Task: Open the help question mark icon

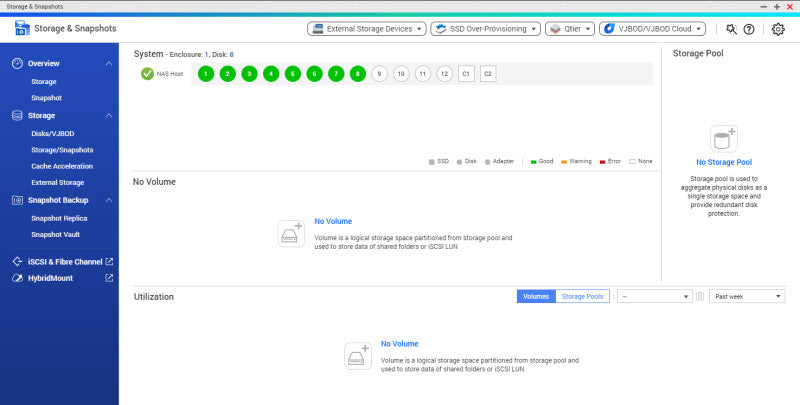Action: tap(749, 29)
